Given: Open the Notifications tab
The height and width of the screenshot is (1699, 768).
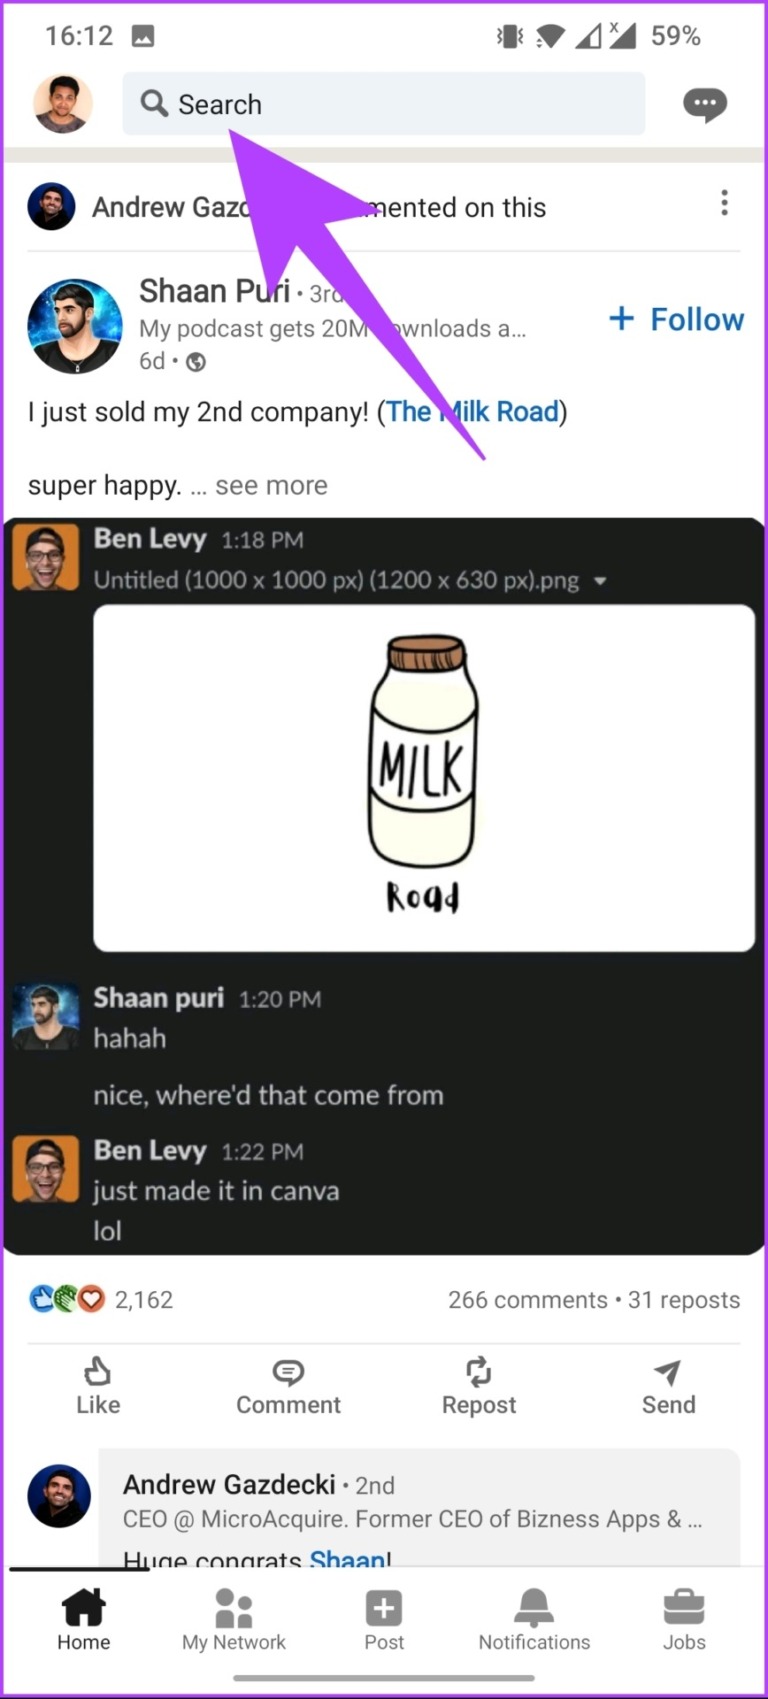Looking at the screenshot, I should [534, 1620].
